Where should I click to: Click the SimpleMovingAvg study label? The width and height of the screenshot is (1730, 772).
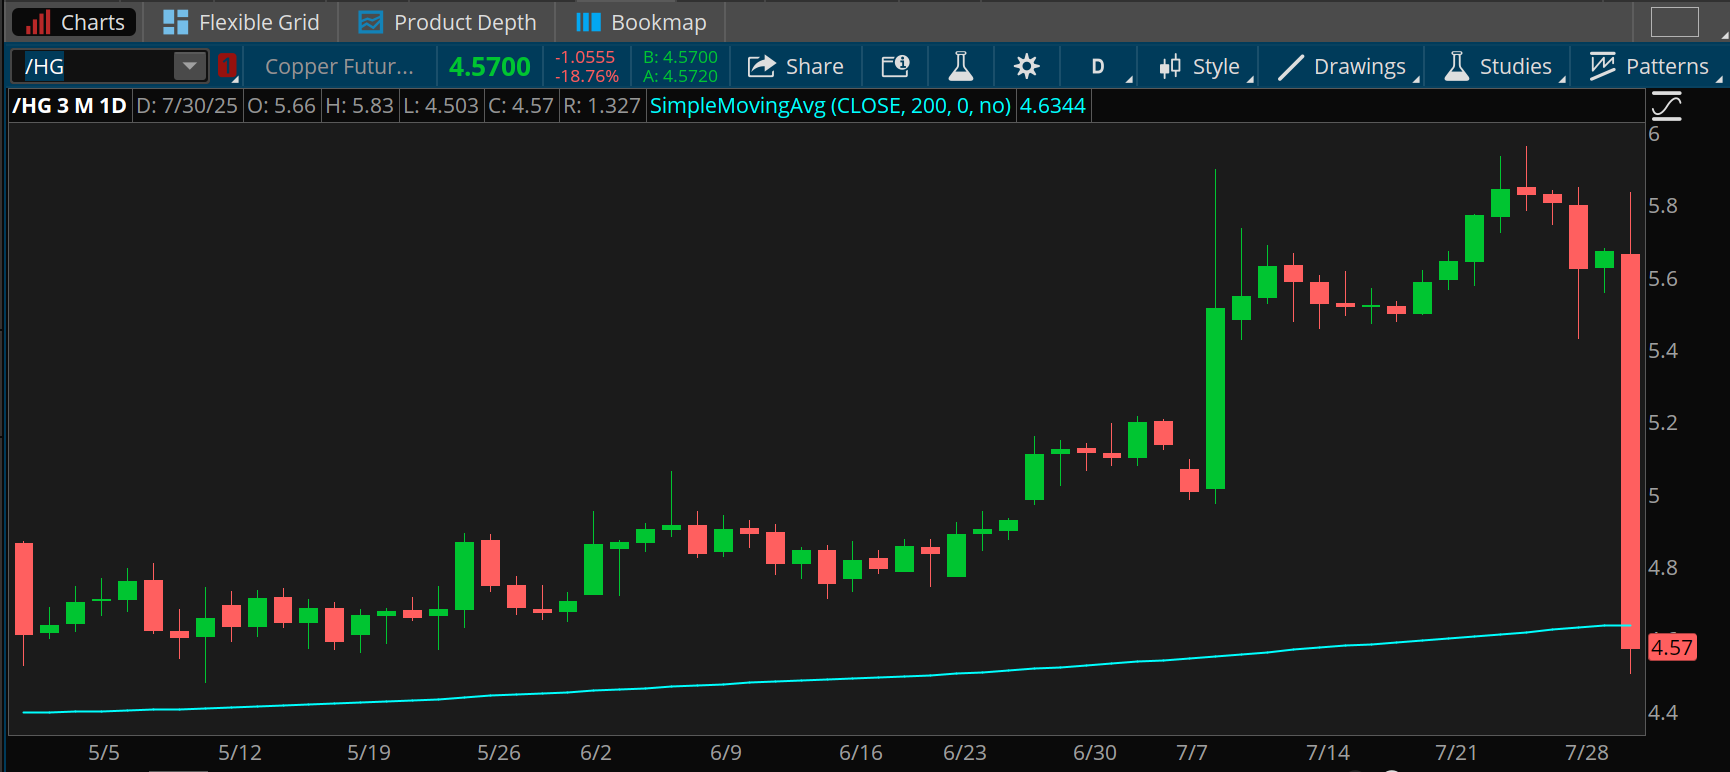click(831, 106)
